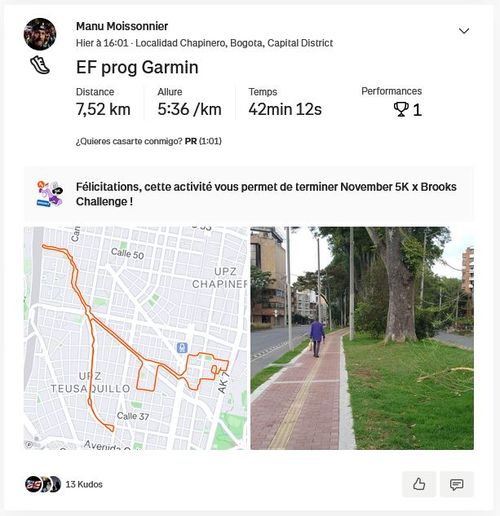Screen dimensions: 500x516
Task: Click Manu Moissonnier's profile avatar
Action: [x=40, y=34]
